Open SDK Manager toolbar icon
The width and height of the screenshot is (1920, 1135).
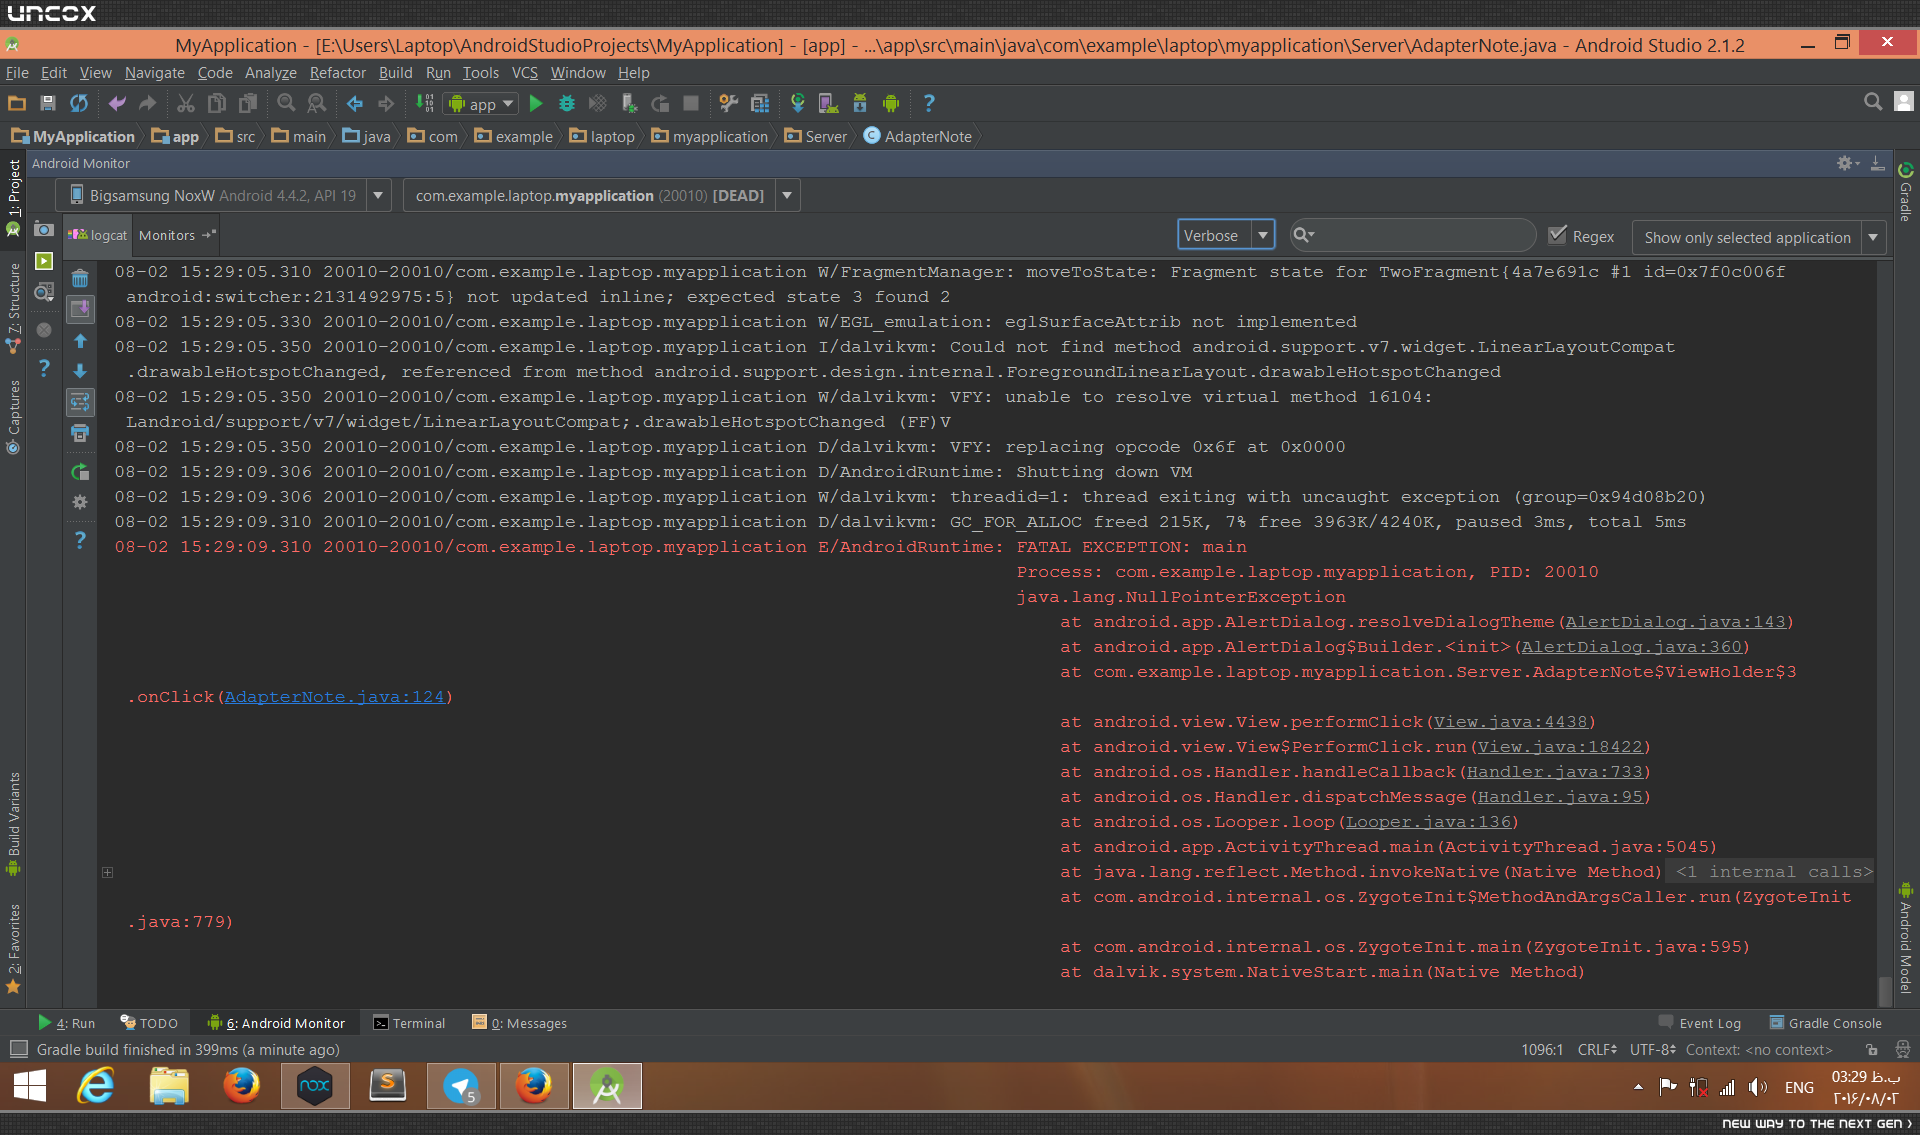[x=860, y=103]
